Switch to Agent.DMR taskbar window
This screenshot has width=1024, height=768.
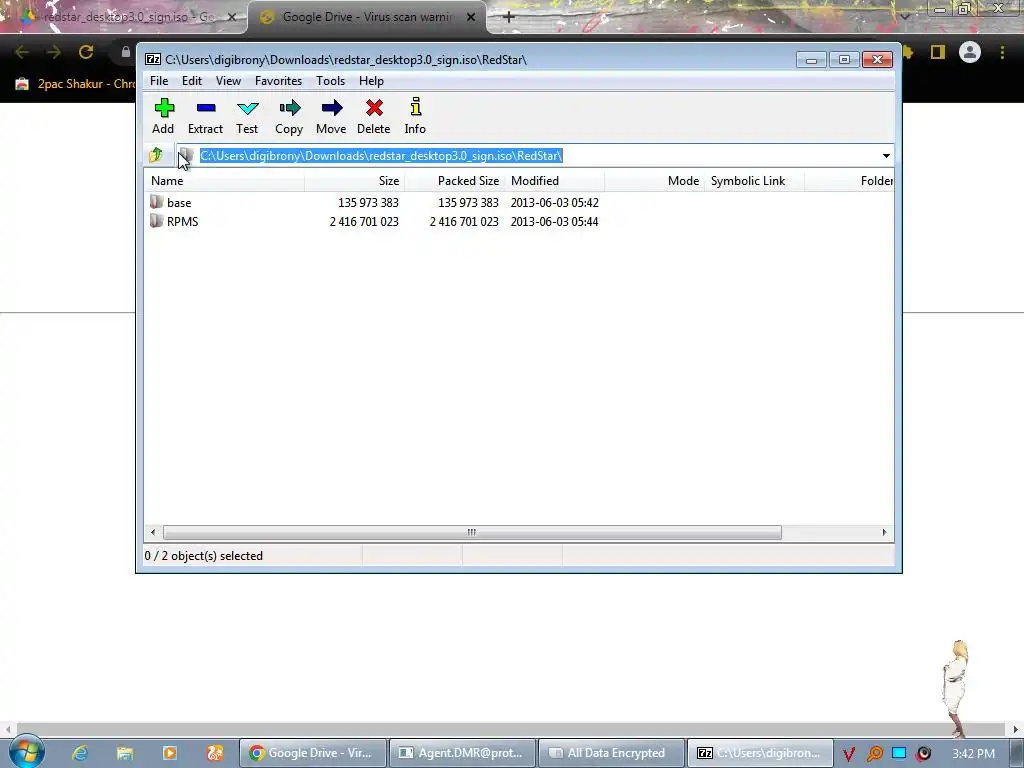pyautogui.click(x=462, y=753)
